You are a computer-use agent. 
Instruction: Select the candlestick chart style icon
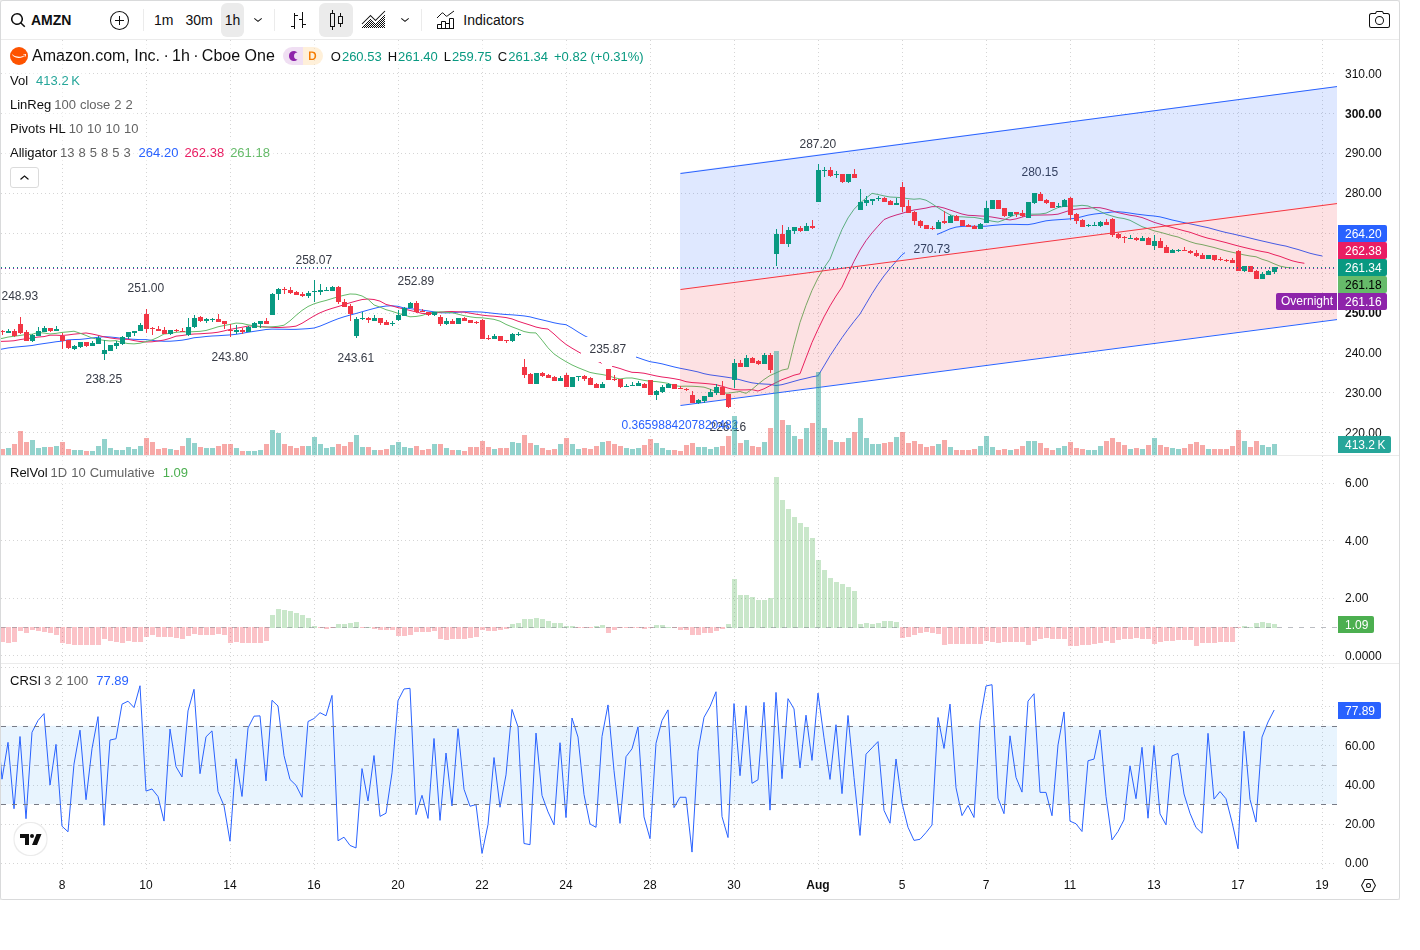tap(336, 20)
